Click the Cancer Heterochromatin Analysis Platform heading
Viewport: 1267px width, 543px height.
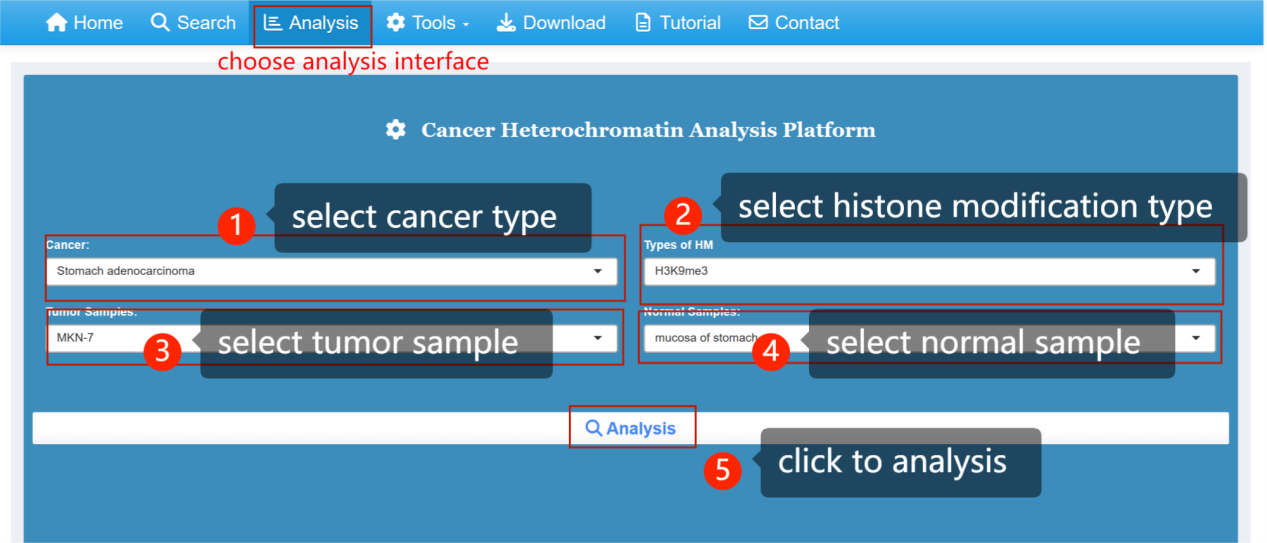(647, 130)
